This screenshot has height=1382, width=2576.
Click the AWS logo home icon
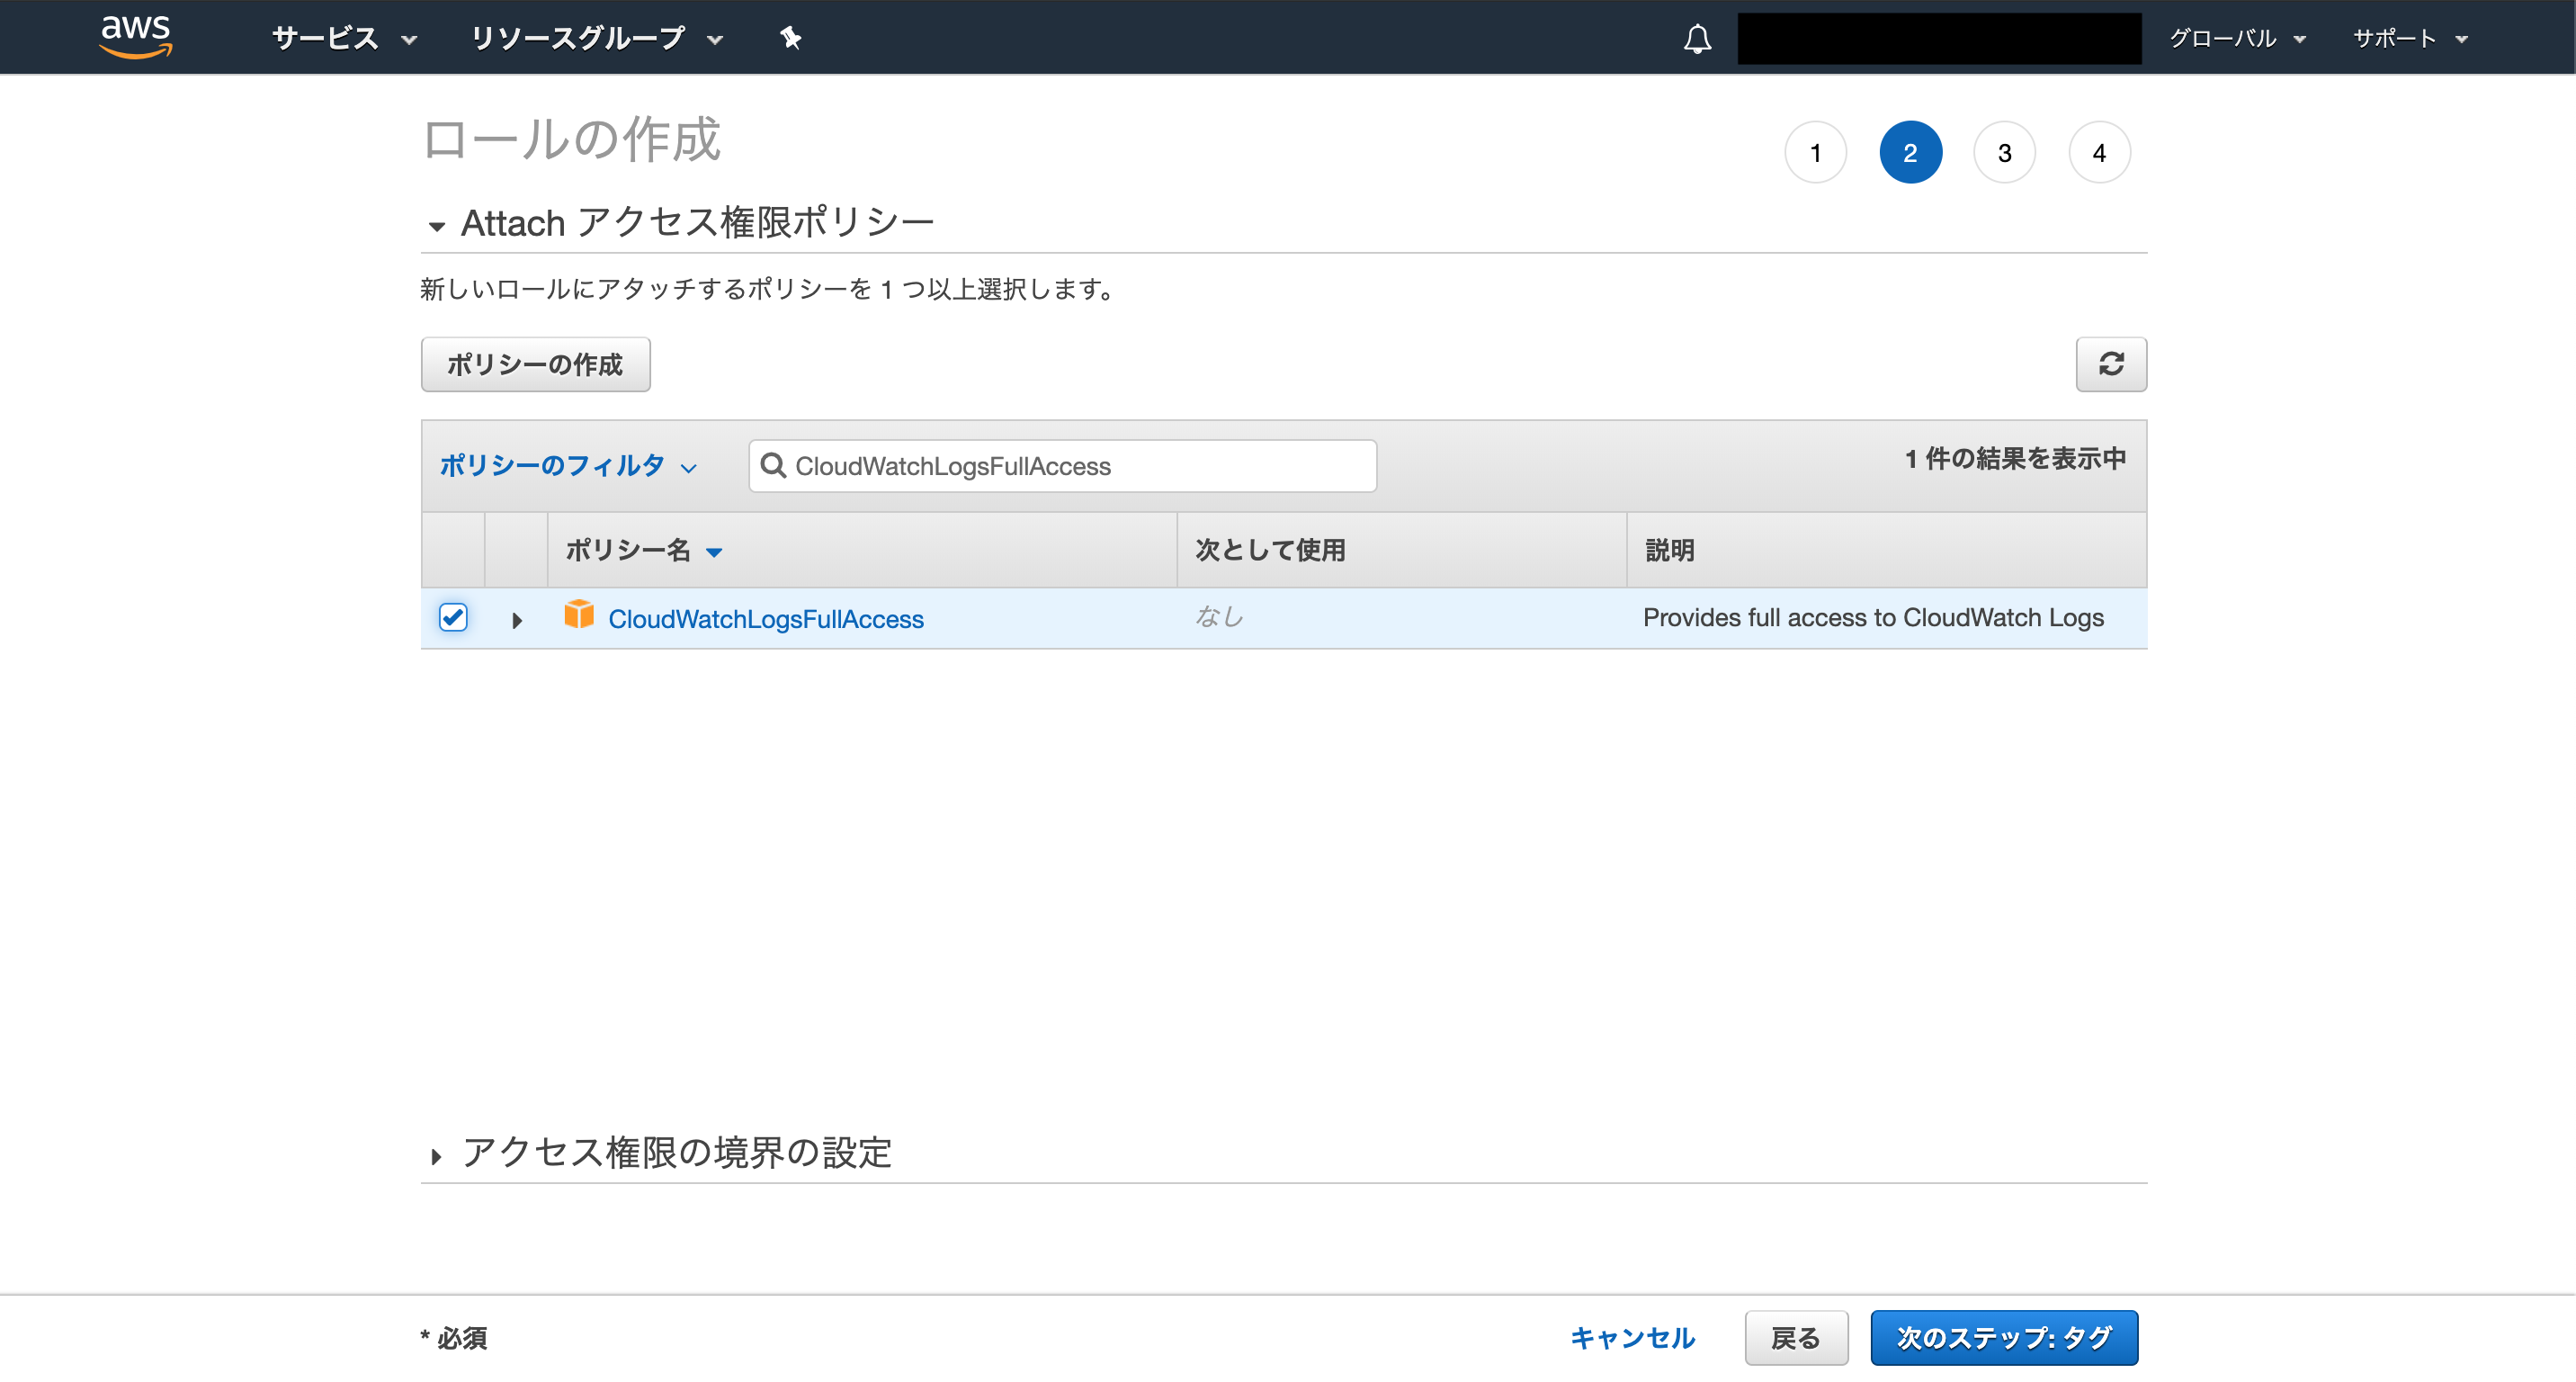[136, 37]
